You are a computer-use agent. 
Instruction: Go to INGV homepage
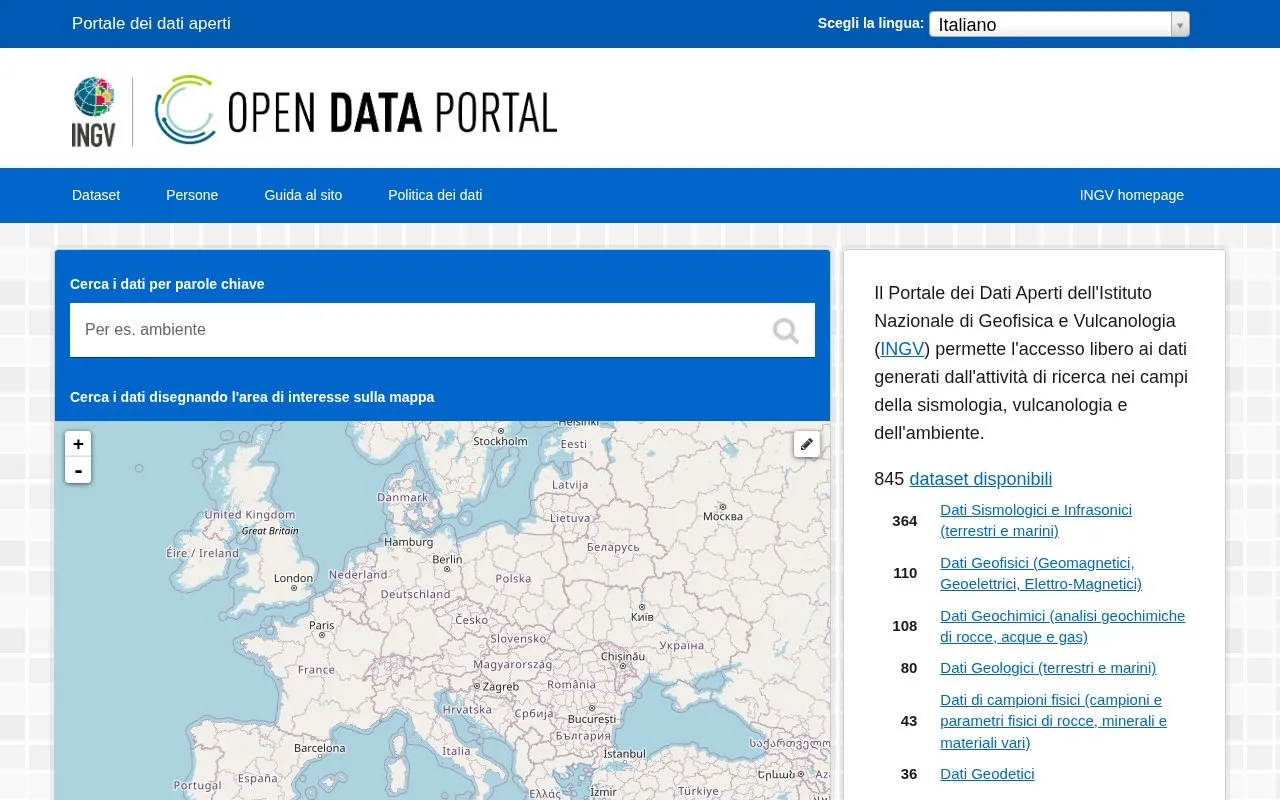coord(1132,195)
